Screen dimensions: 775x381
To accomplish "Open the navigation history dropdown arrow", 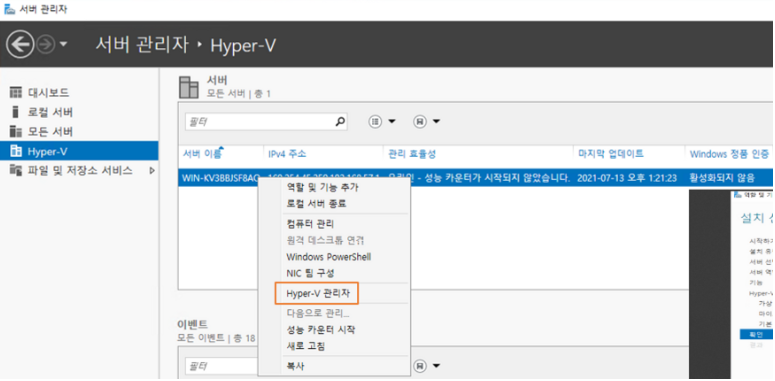I will point(63,44).
